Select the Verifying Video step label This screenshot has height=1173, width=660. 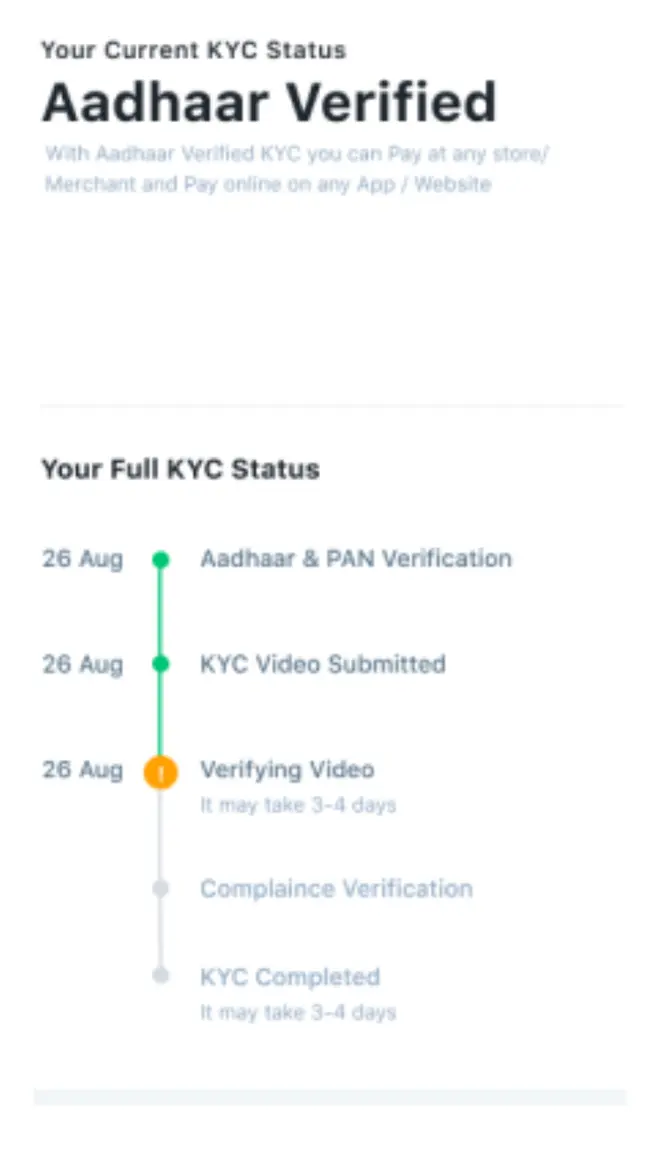pos(287,770)
